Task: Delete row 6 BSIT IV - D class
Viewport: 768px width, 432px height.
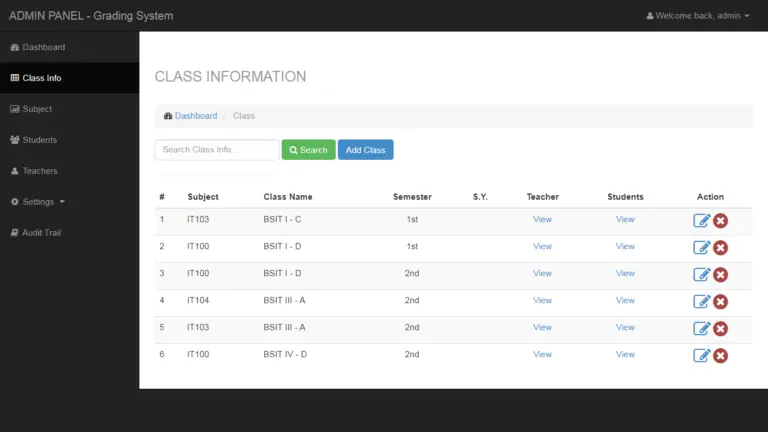Action: [720, 356]
